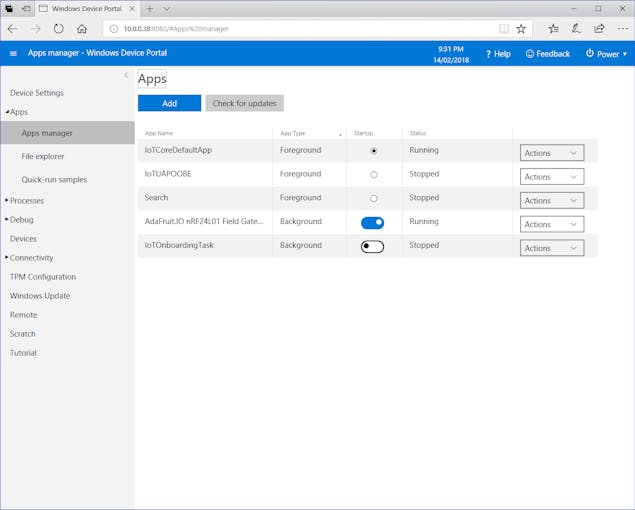
Task: Select IoTUAPOOBE startup radio button
Action: [374, 174]
